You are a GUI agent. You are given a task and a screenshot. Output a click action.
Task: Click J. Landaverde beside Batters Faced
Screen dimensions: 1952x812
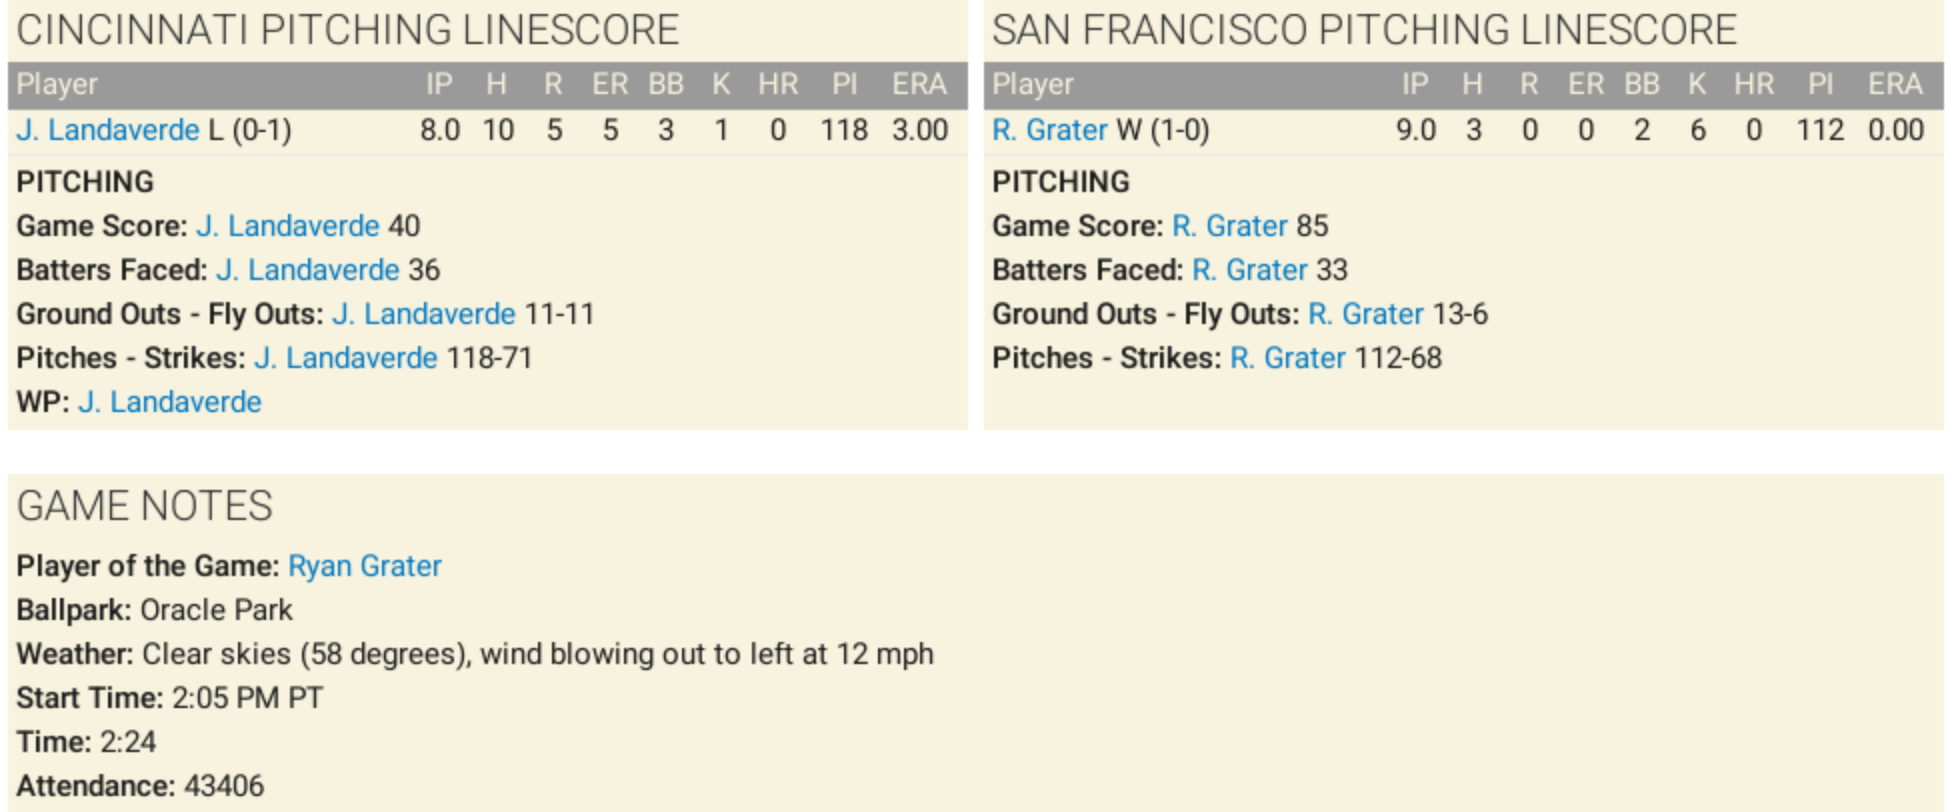pos(308,270)
